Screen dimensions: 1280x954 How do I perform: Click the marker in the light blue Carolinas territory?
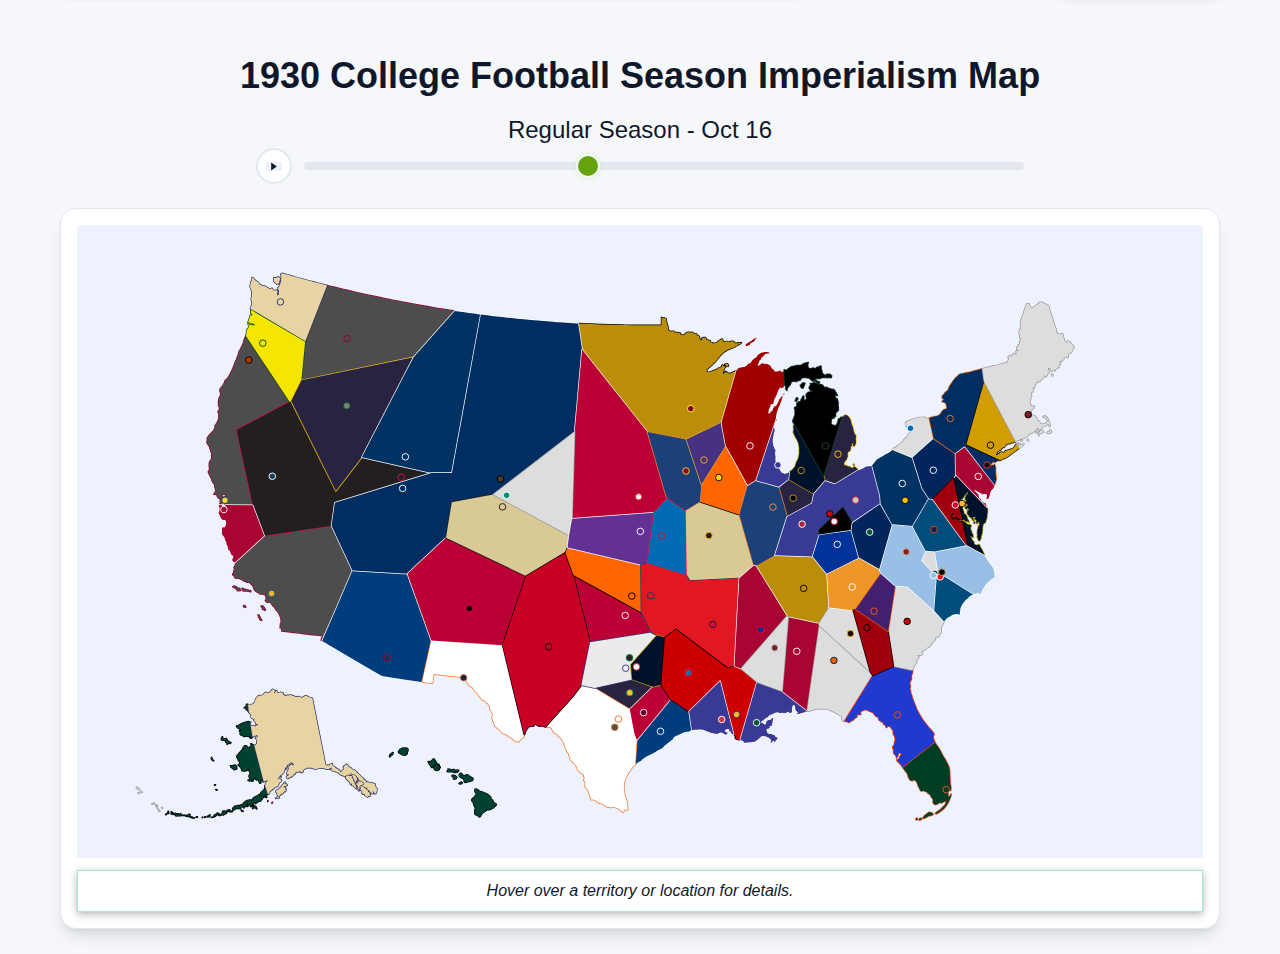906,552
